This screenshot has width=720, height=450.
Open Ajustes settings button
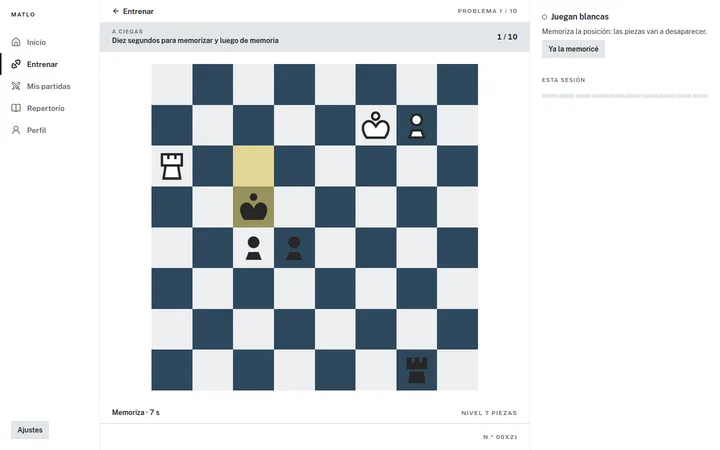(x=30, y=430)
